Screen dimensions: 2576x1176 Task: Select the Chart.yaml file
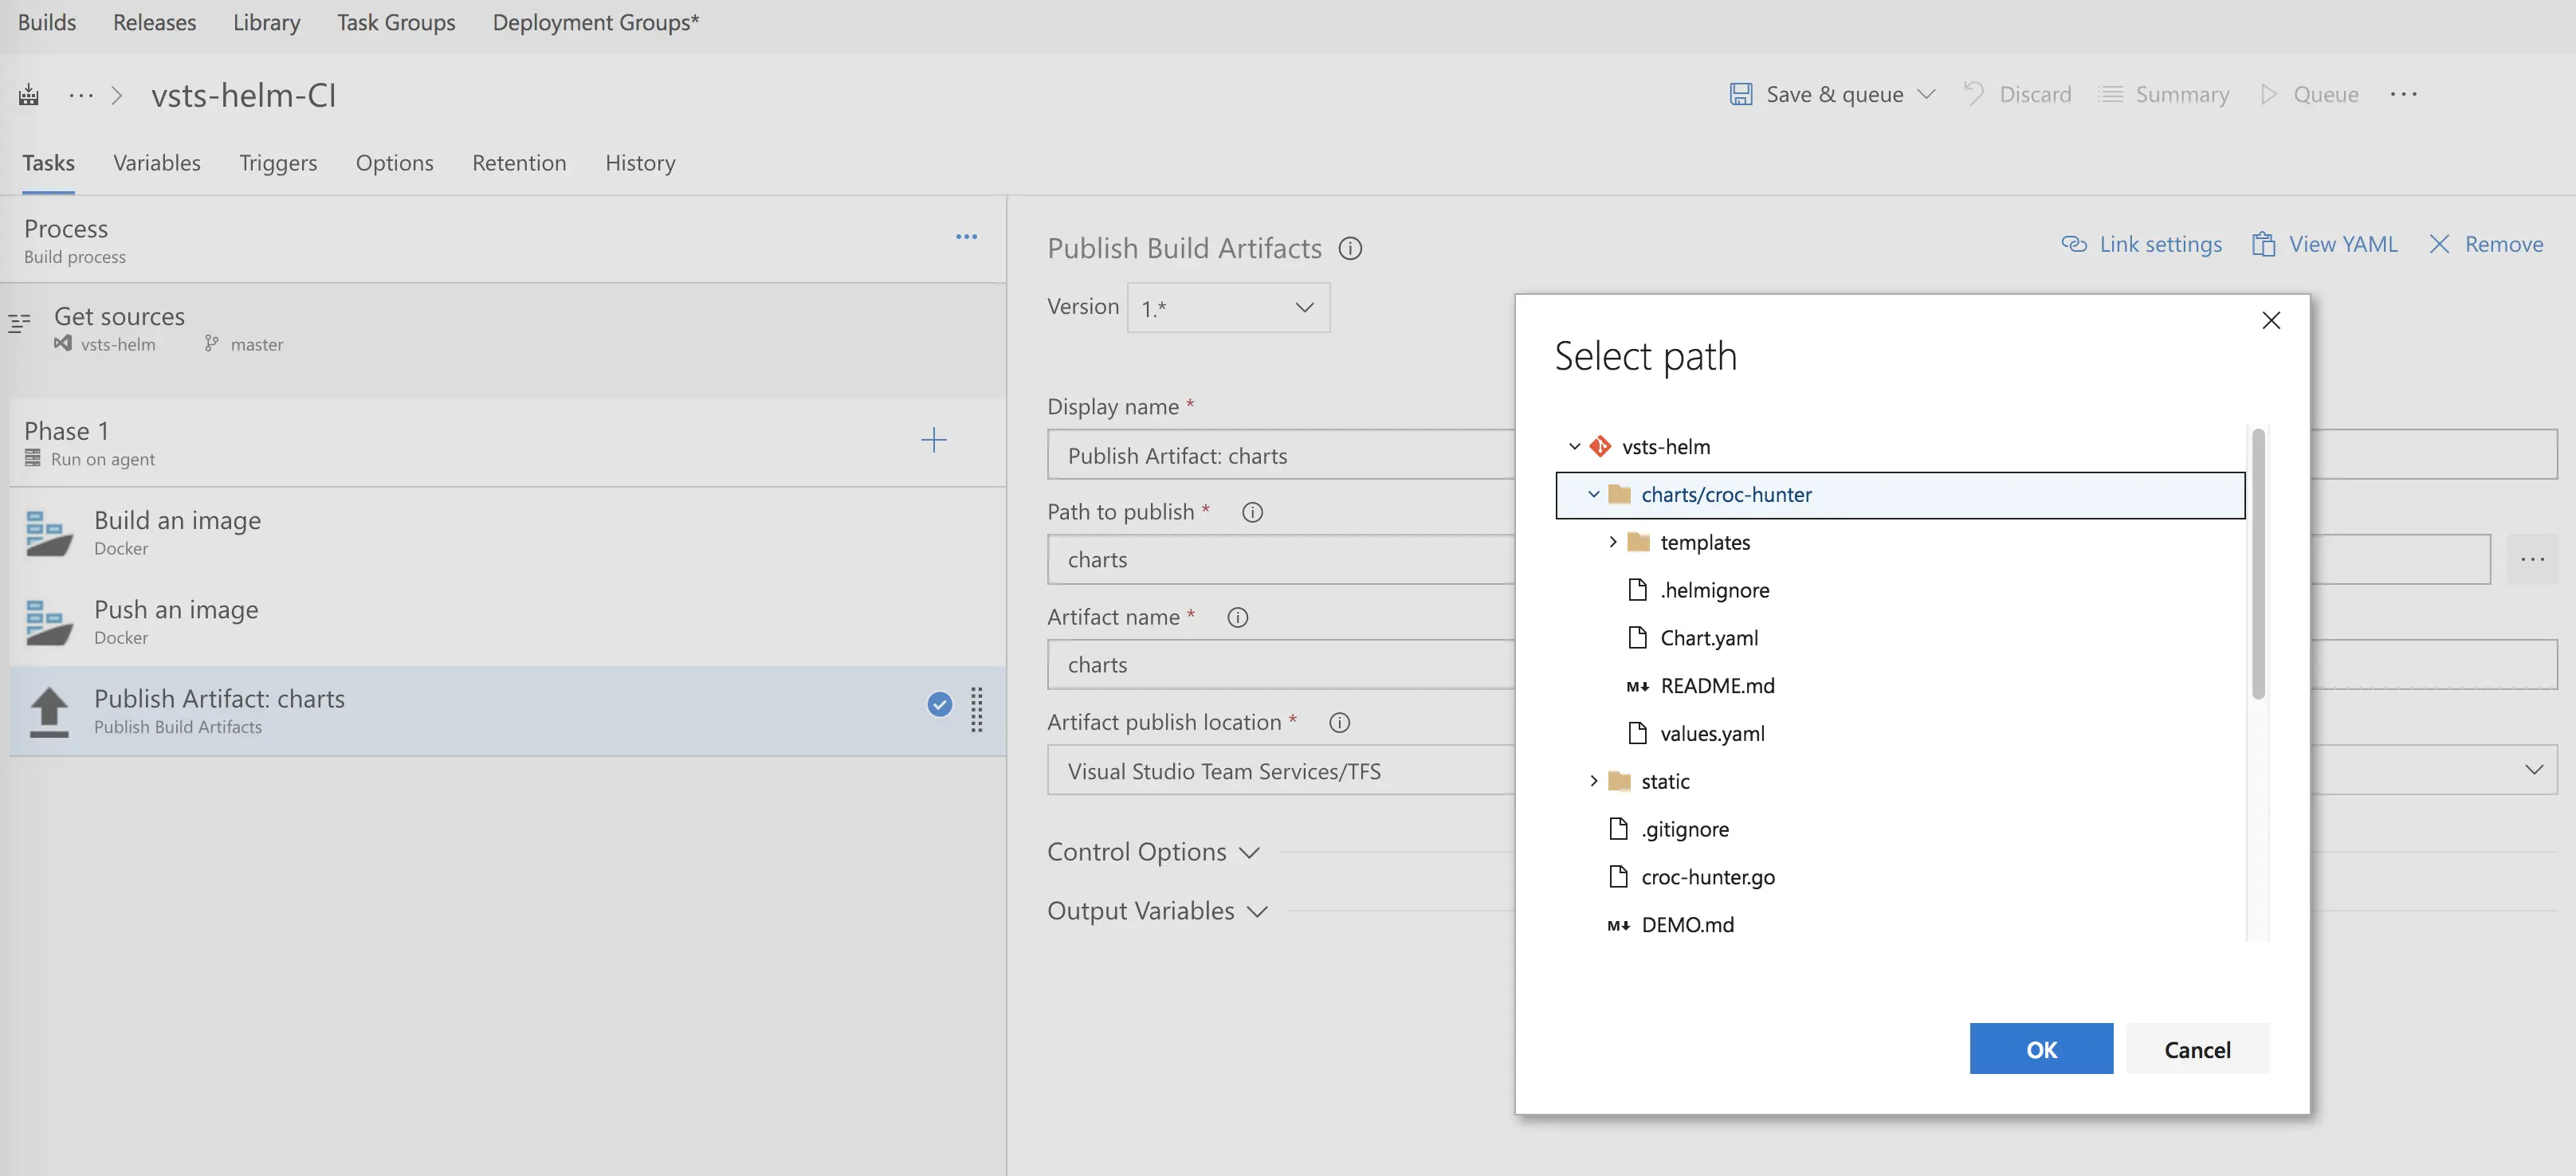point(1708,638)
